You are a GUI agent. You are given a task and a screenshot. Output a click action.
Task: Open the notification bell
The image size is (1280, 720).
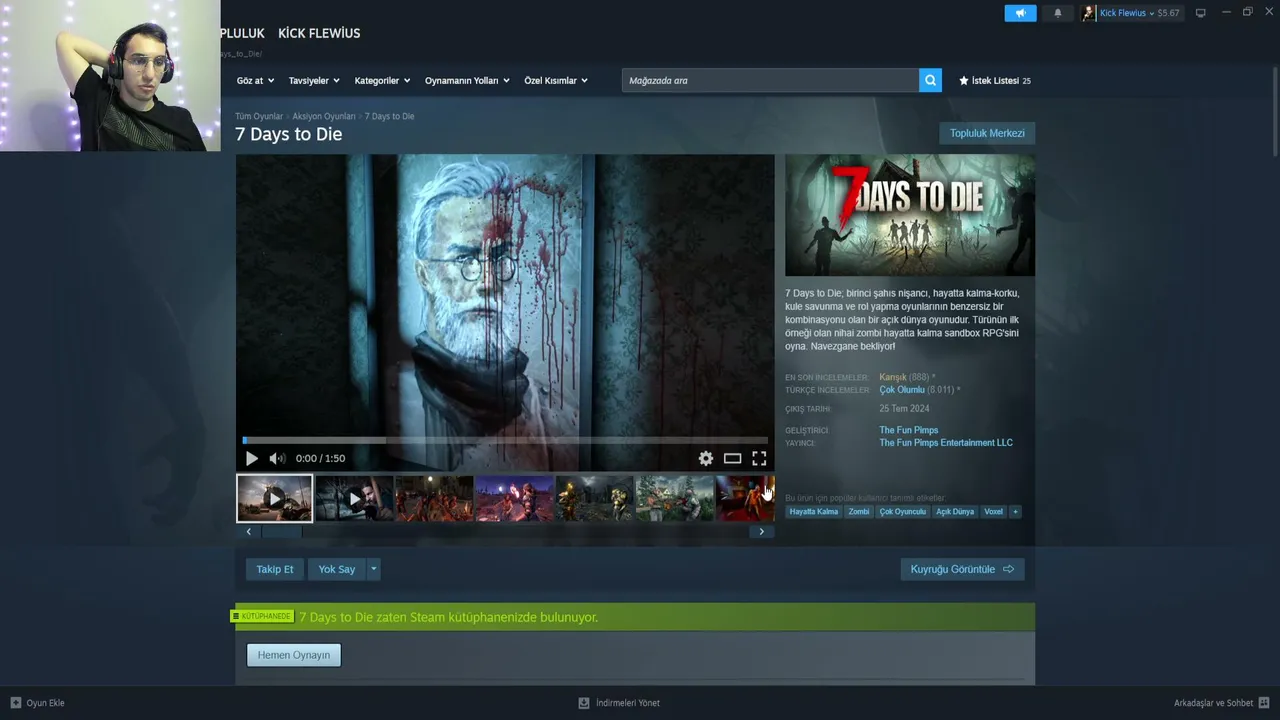[1058, 13]
